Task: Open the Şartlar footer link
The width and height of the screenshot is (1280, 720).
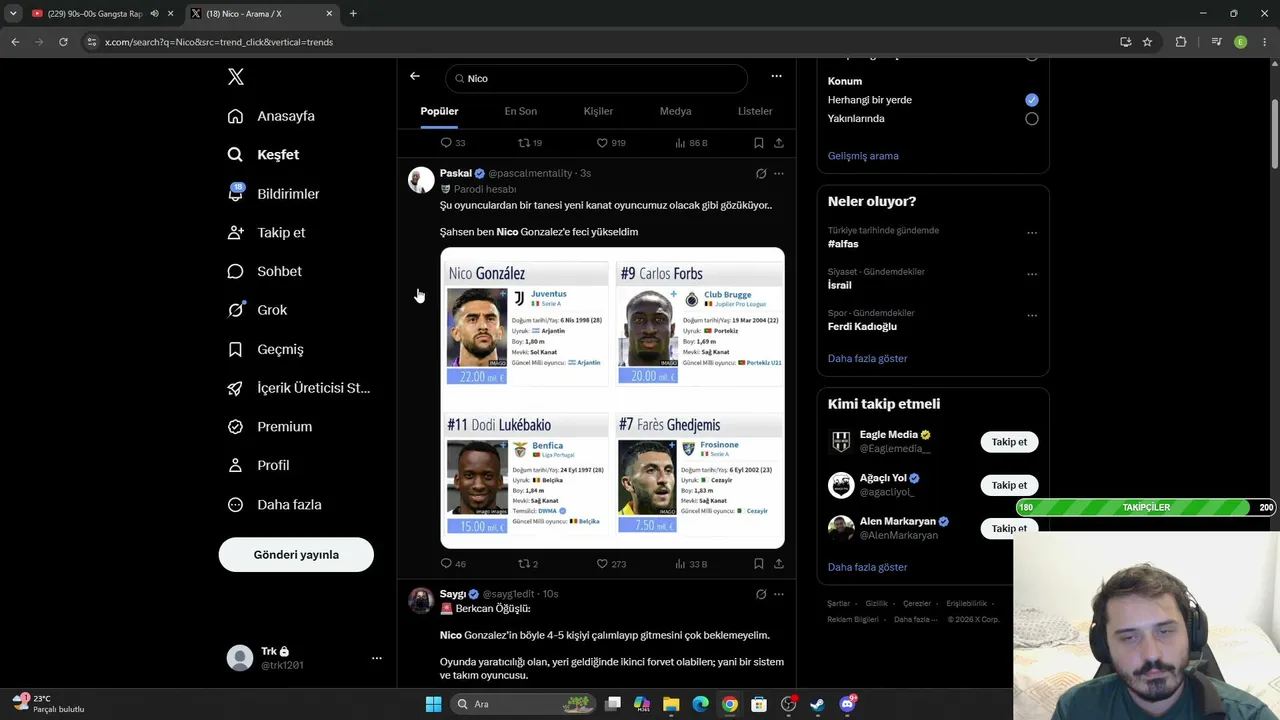Action: [838, 604]
